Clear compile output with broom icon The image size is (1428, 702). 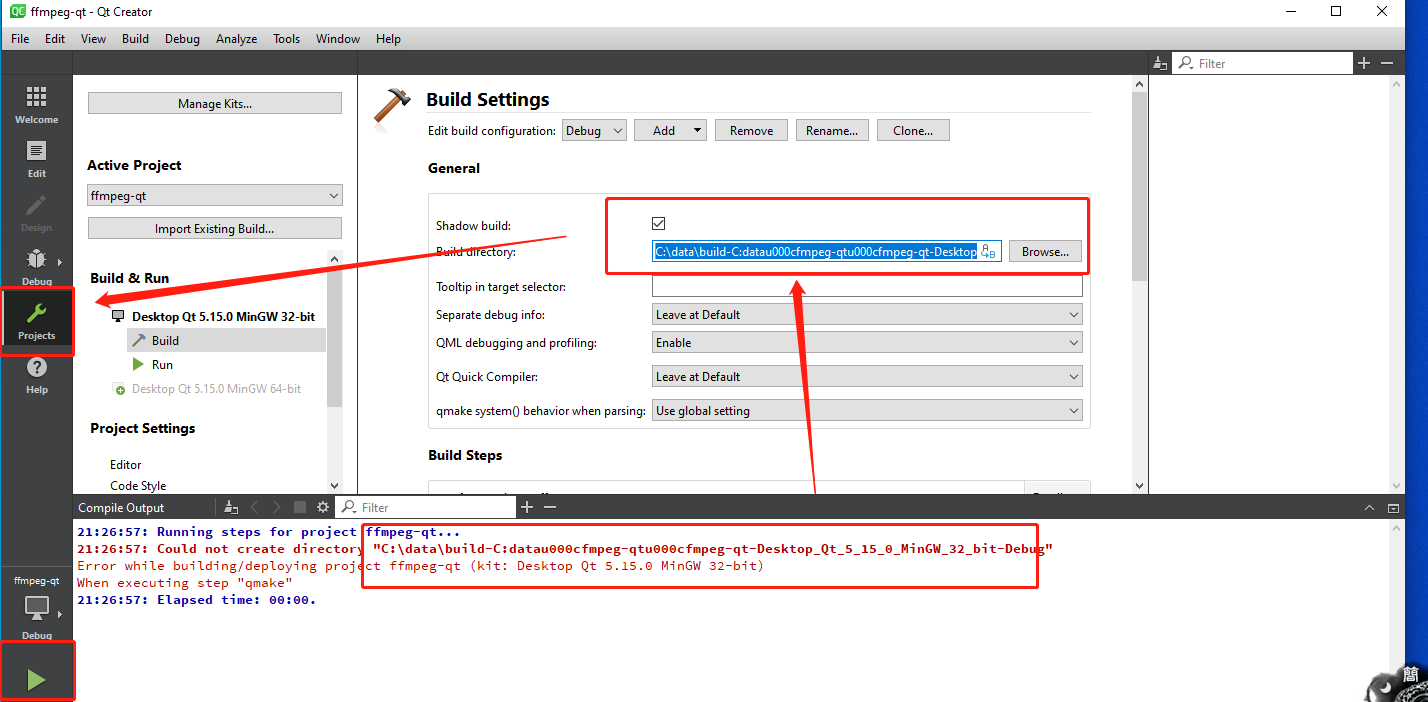pyautogui.click(x=231, y=508)
